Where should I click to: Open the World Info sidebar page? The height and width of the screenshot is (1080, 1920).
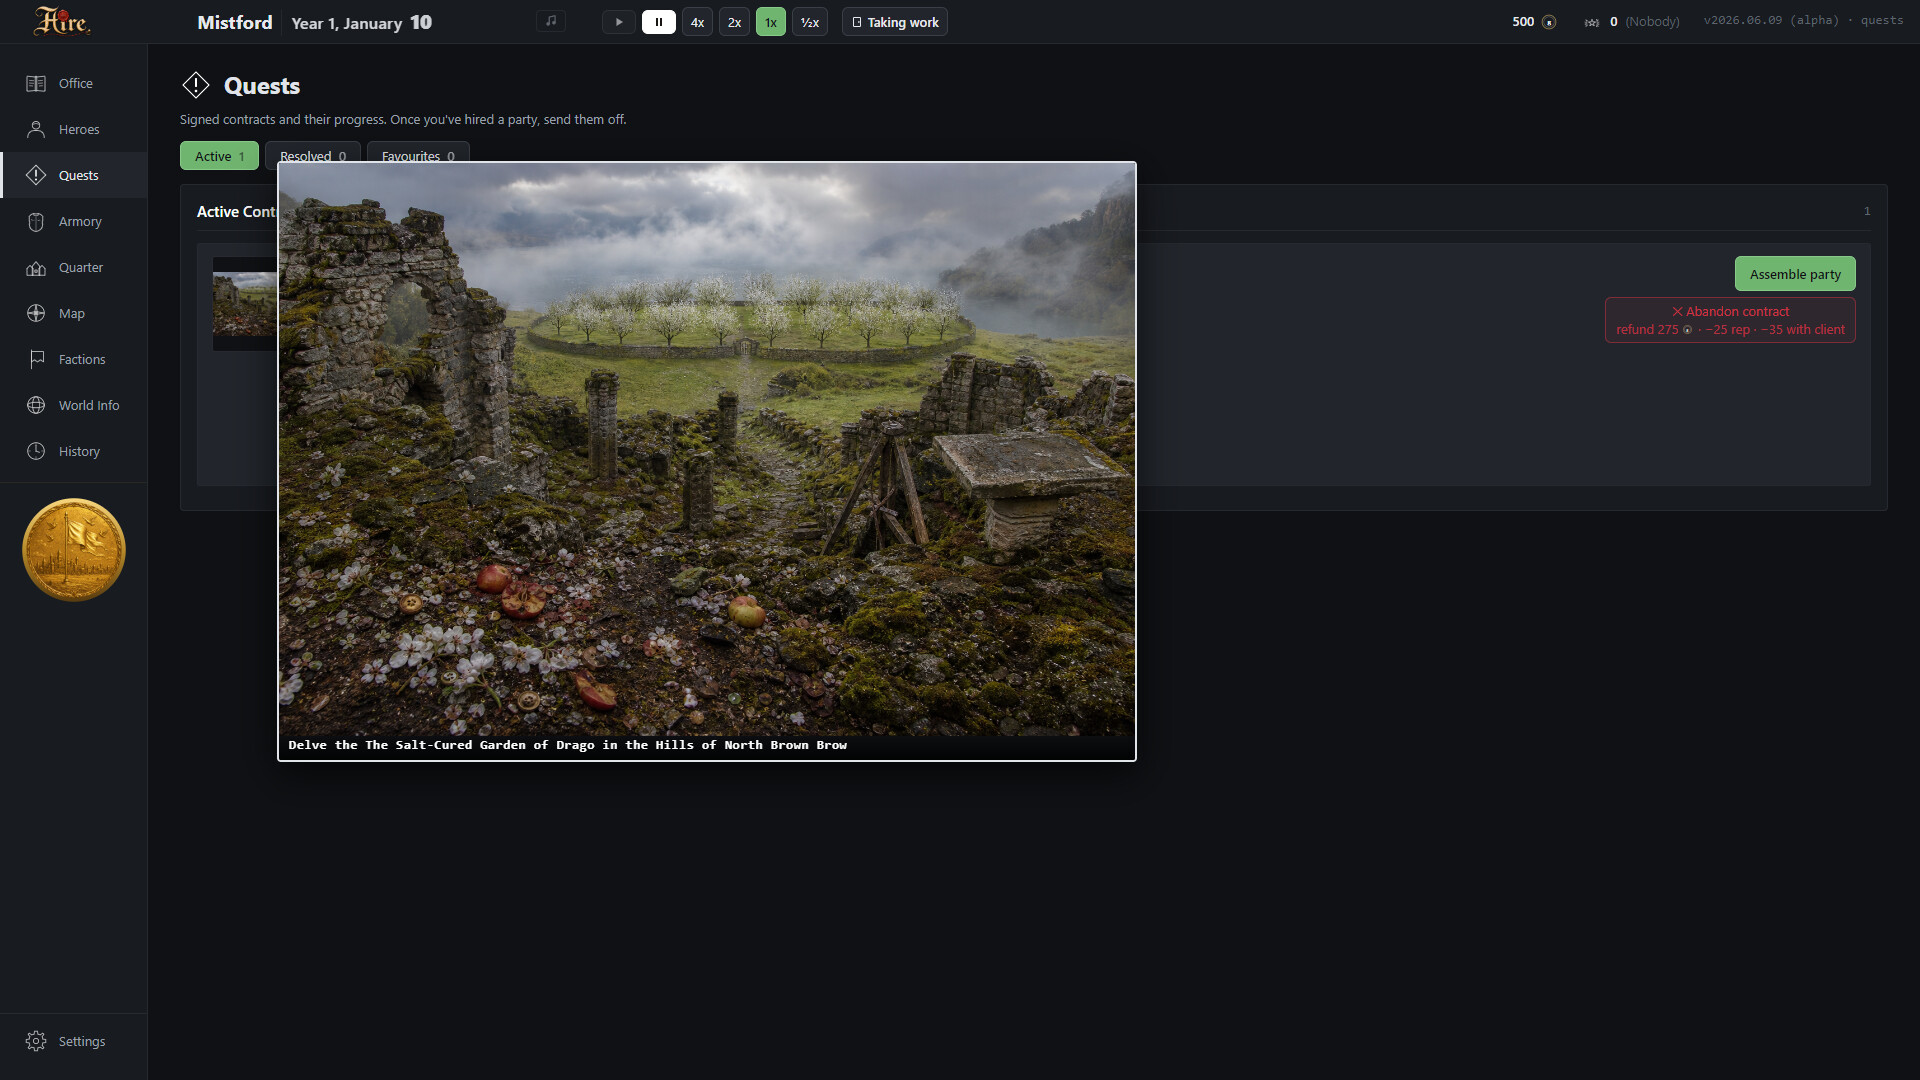point(74,406)
